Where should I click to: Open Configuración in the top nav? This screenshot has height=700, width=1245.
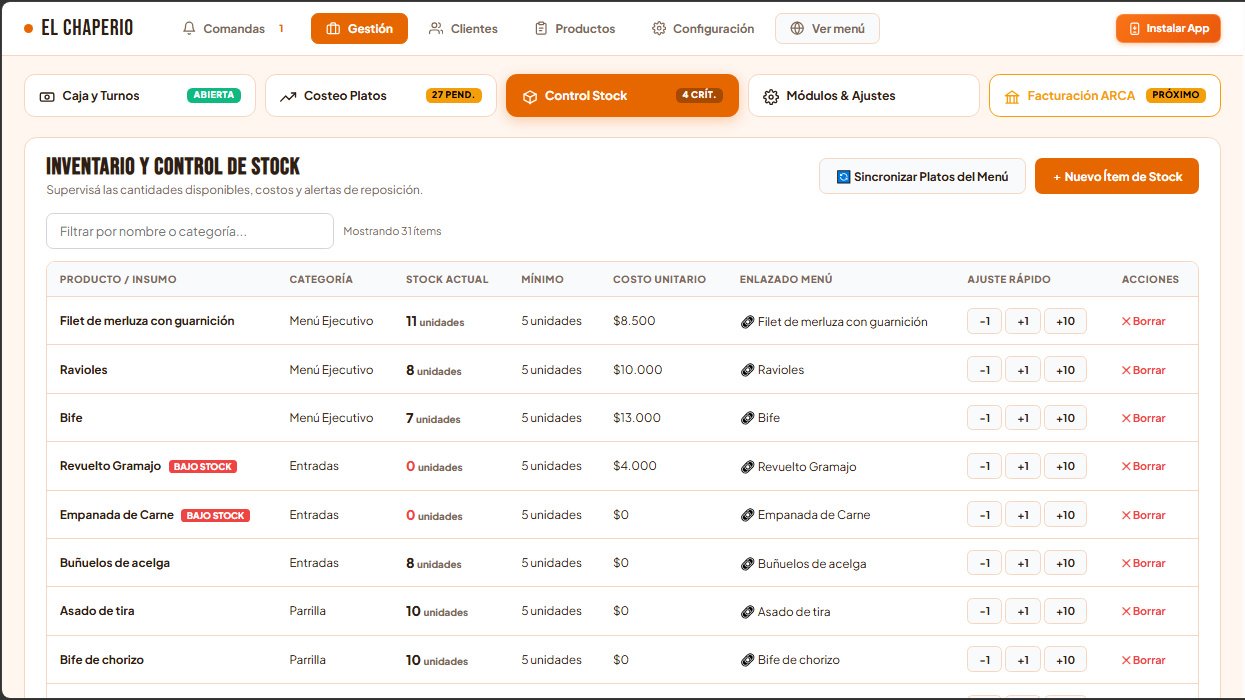tap(702, 29)
